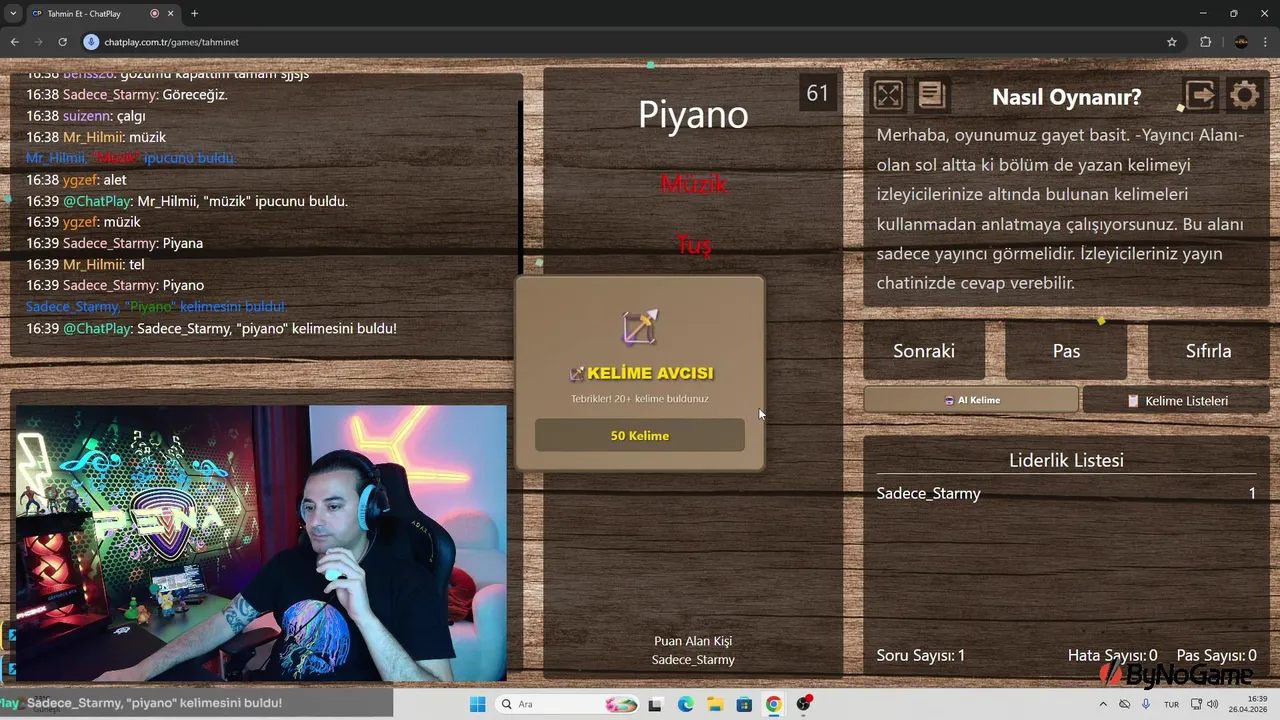This screenshot has width=1280, height=720.
Task: Click the cloud sync-off tray icon
Action: click(1125, 704)
